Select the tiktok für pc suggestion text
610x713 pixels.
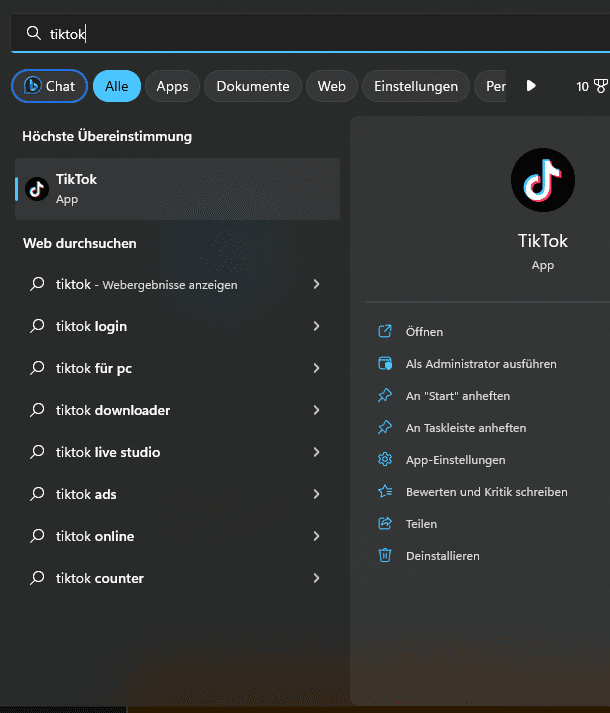click(x=94, y=368)
